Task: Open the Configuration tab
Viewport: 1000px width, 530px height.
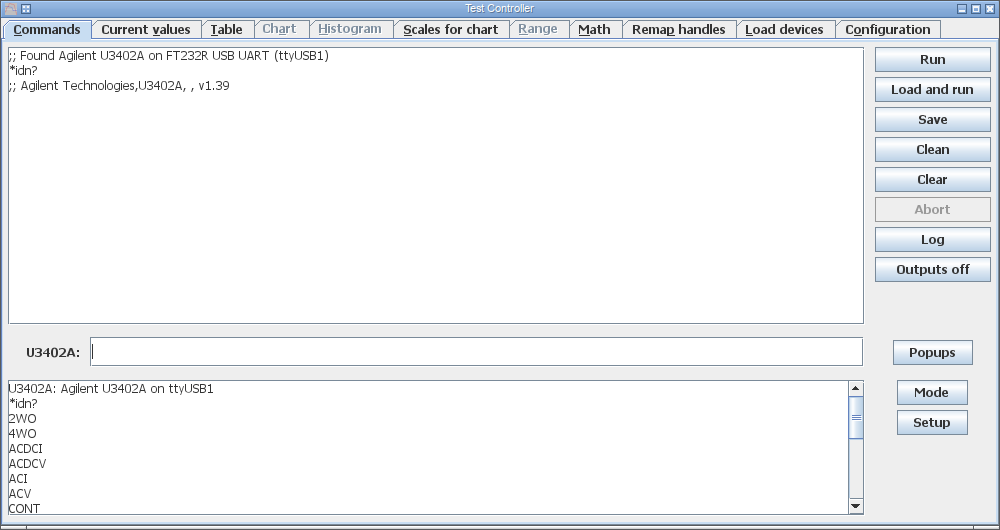Action: tap(887, 29)
